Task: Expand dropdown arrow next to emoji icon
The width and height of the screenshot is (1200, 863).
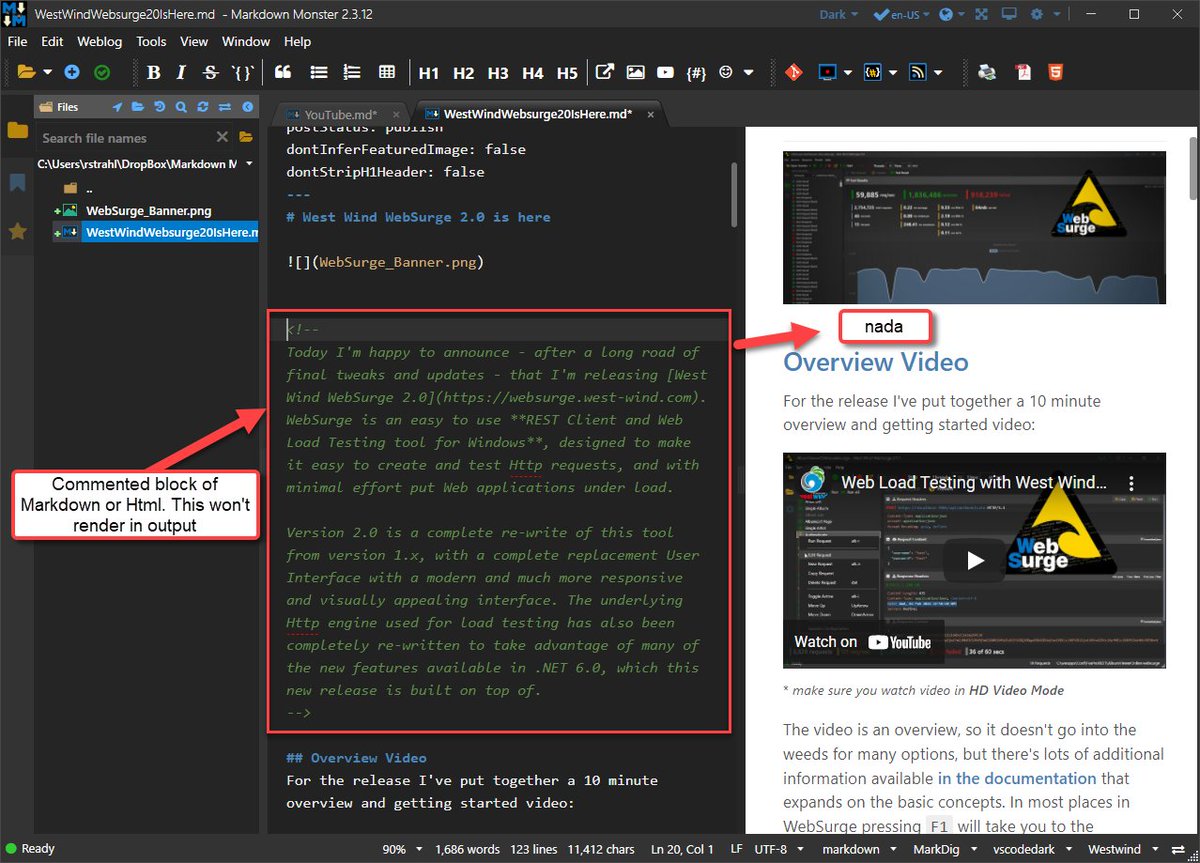Action: 748,73
